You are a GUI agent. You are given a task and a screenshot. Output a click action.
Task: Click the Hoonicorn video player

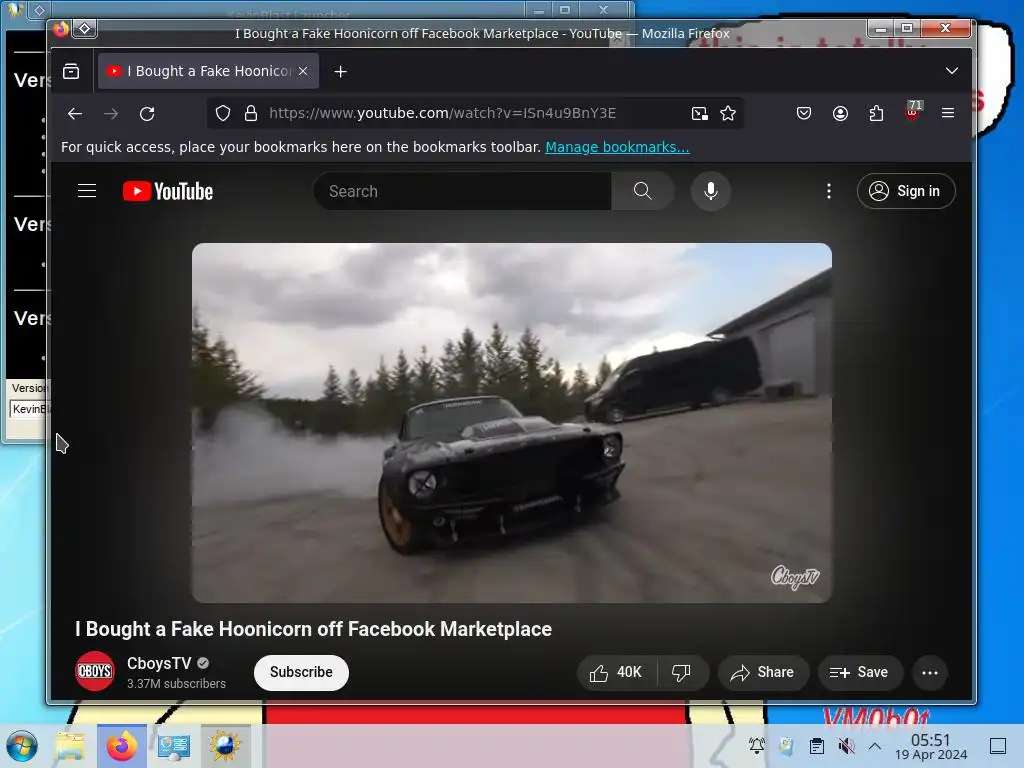511,423
